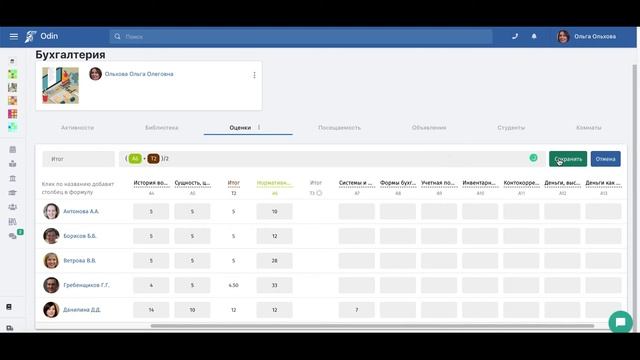Open the calendar icon in sidebar

click(13, 149)
